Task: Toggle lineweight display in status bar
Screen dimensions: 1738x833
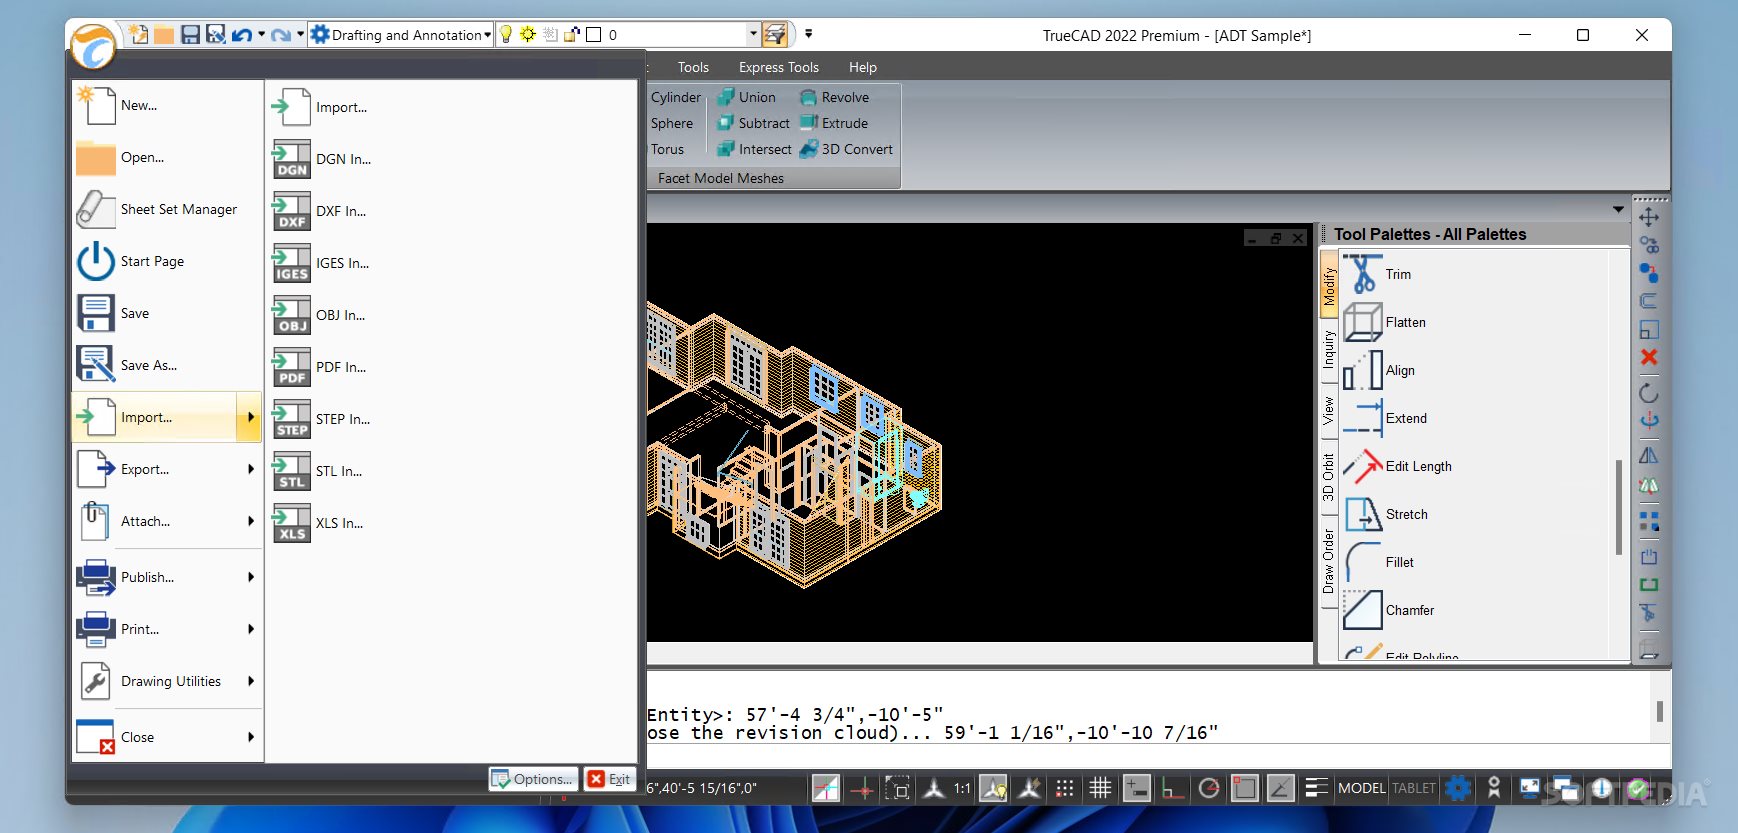Action: (1316, 788)
